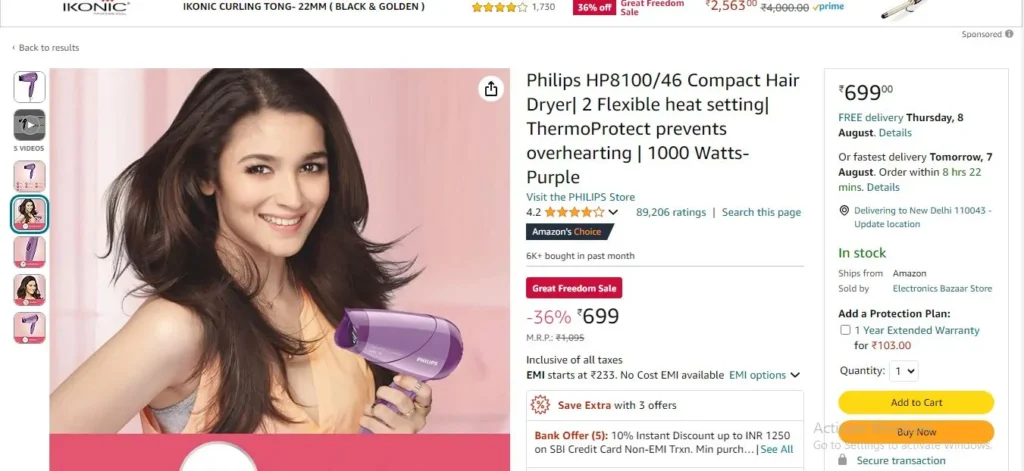Expand the EMI options chevron

pos(795,375)
